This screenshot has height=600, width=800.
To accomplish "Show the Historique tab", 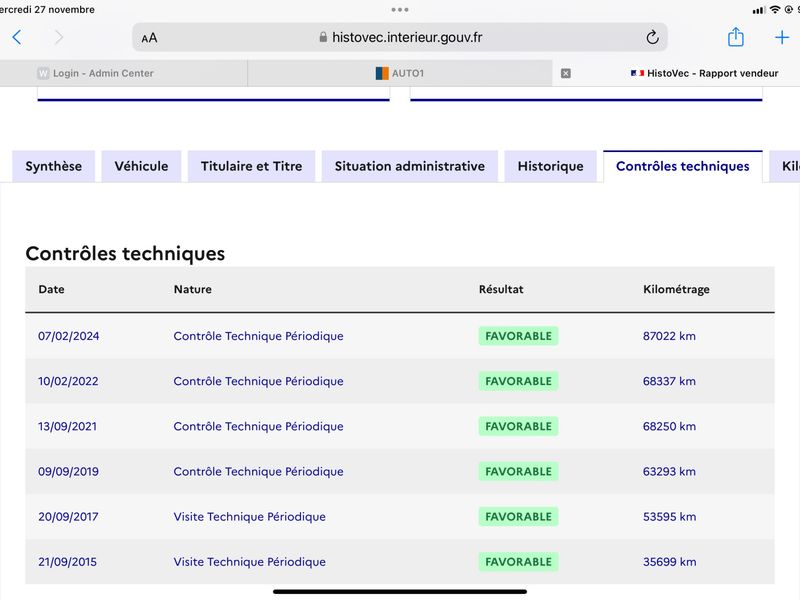I will (x=551, y=166).
